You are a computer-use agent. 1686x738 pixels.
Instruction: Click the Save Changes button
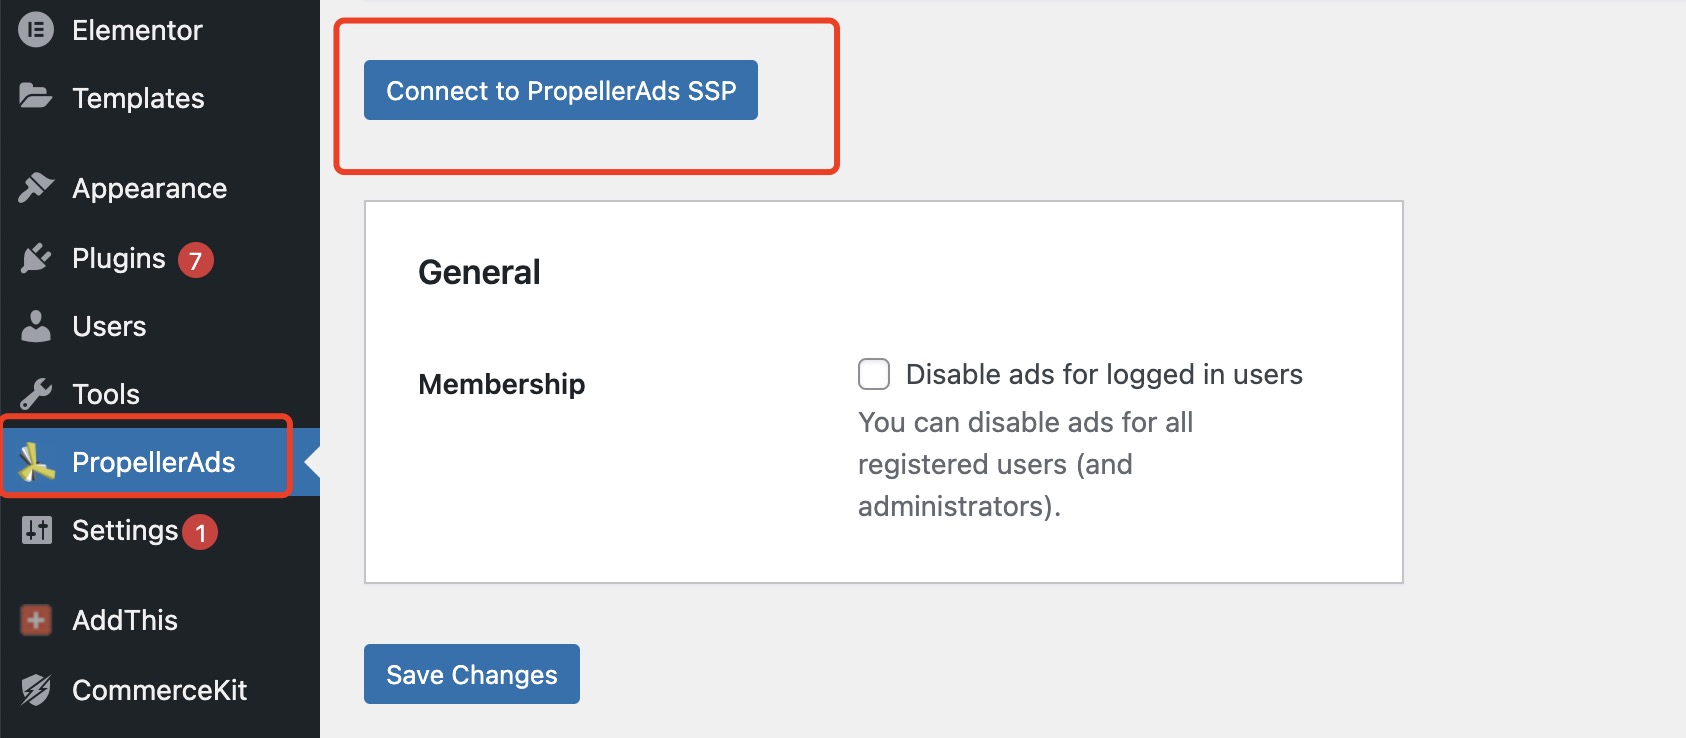pos(471,675)
